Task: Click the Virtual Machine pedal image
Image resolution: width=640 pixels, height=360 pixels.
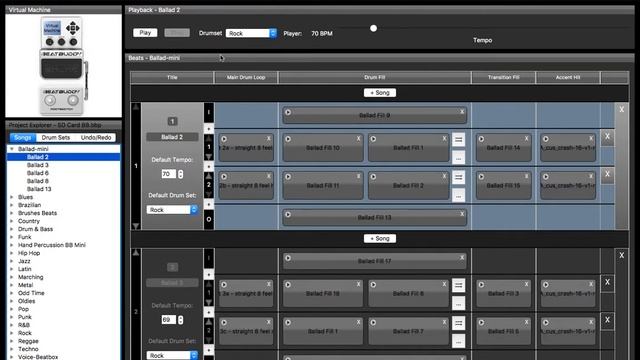Action: pyautogui.click(x=64, y=66)
